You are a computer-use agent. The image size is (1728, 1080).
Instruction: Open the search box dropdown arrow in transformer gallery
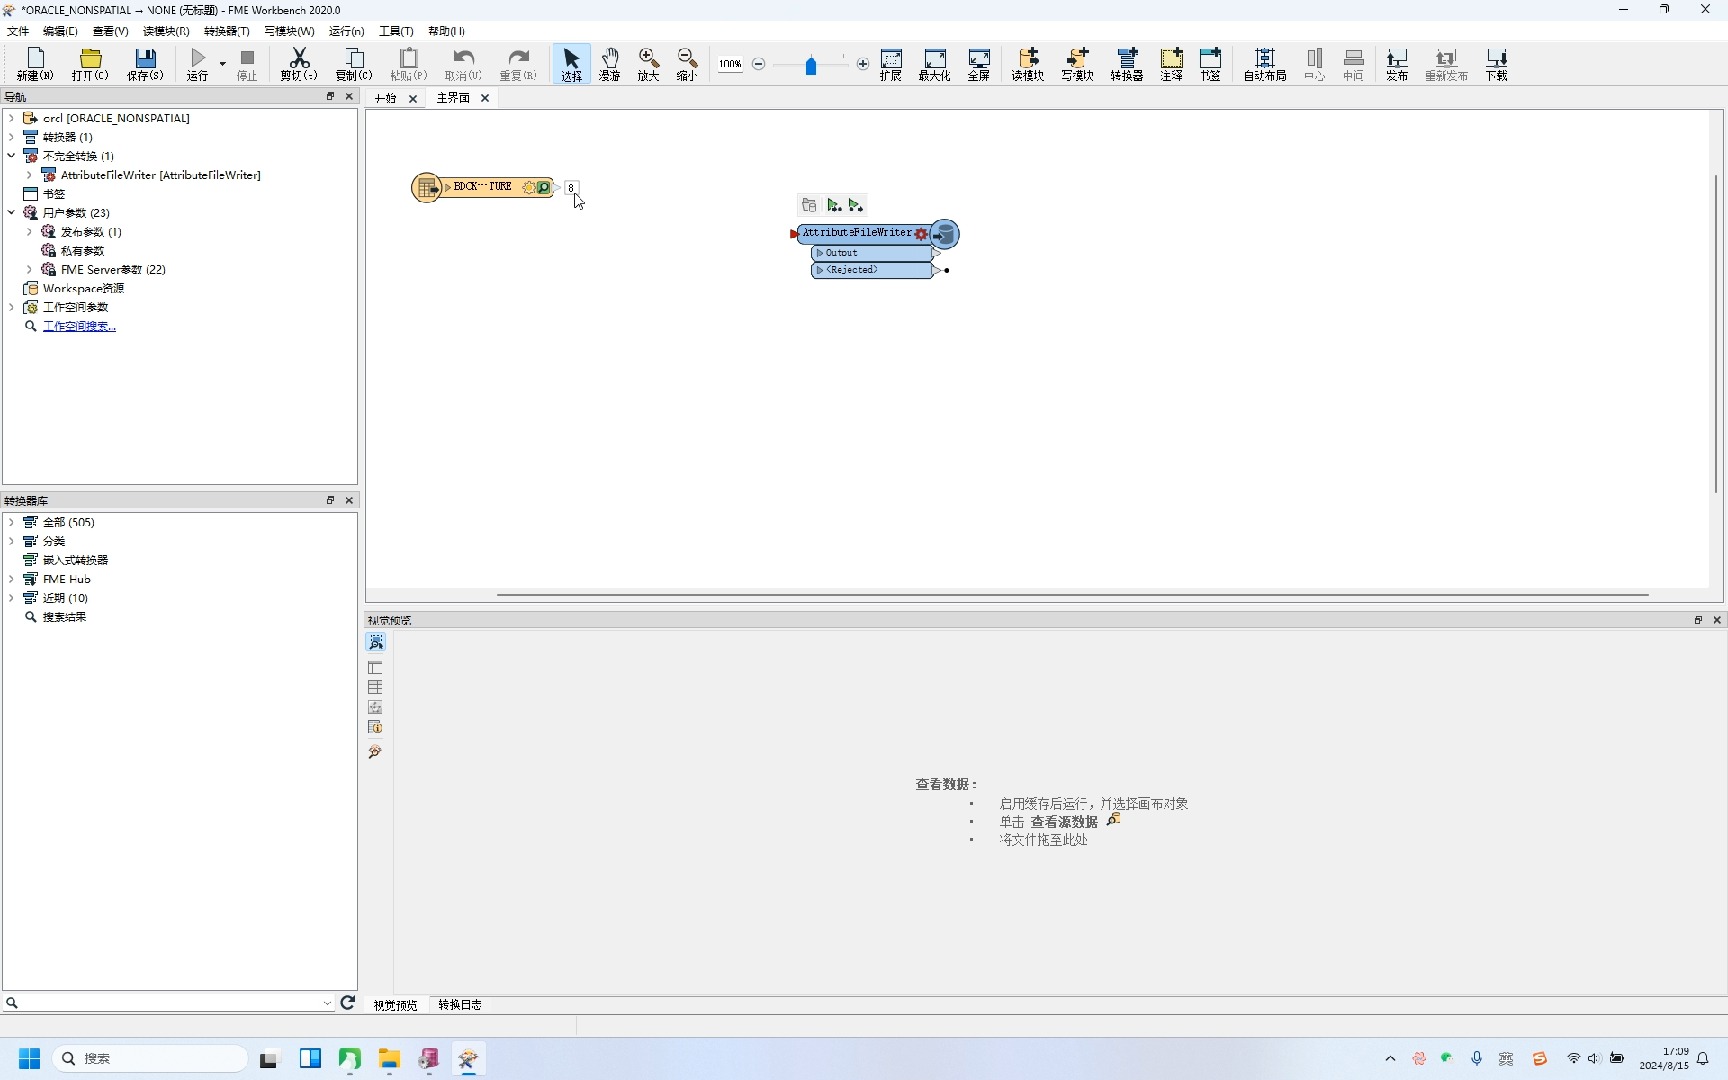tap(327, 1003)
